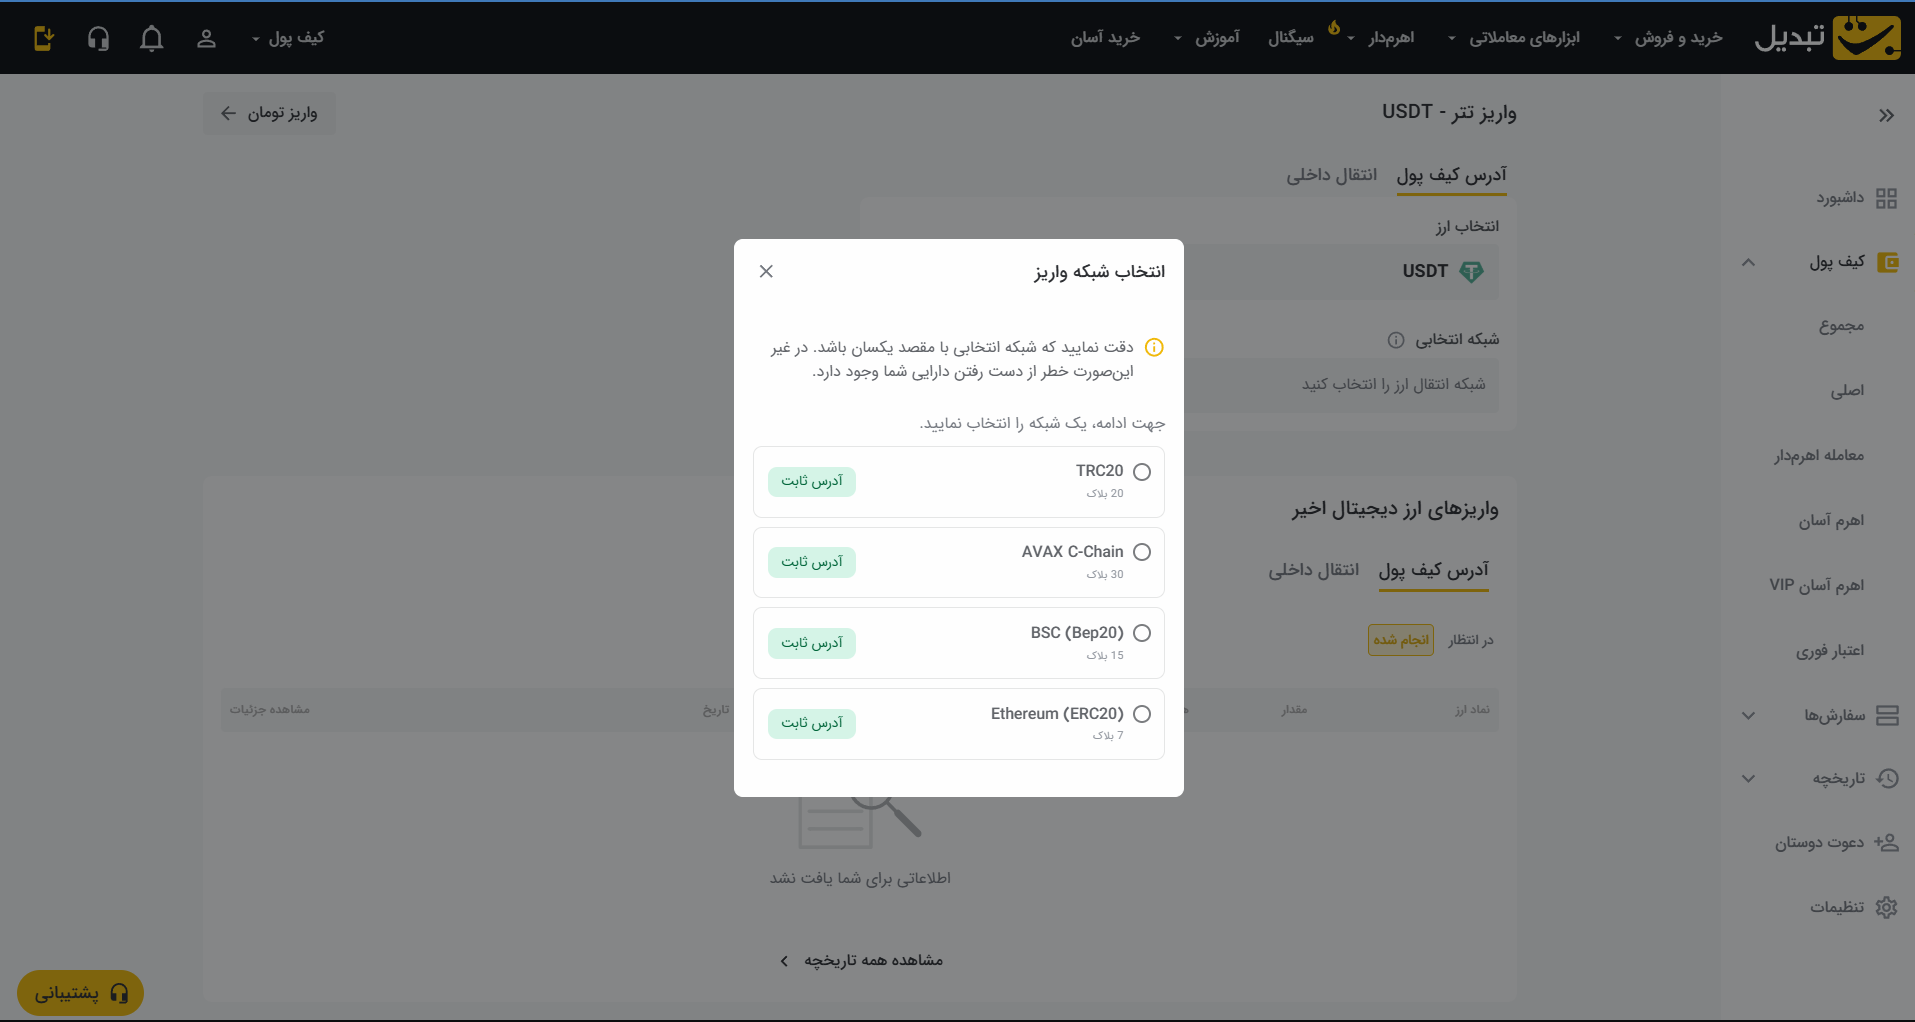The image size is (1915, 1022).
Task: Select BSC (Bep20) network radio button
Action: [x=1142, y=633]
